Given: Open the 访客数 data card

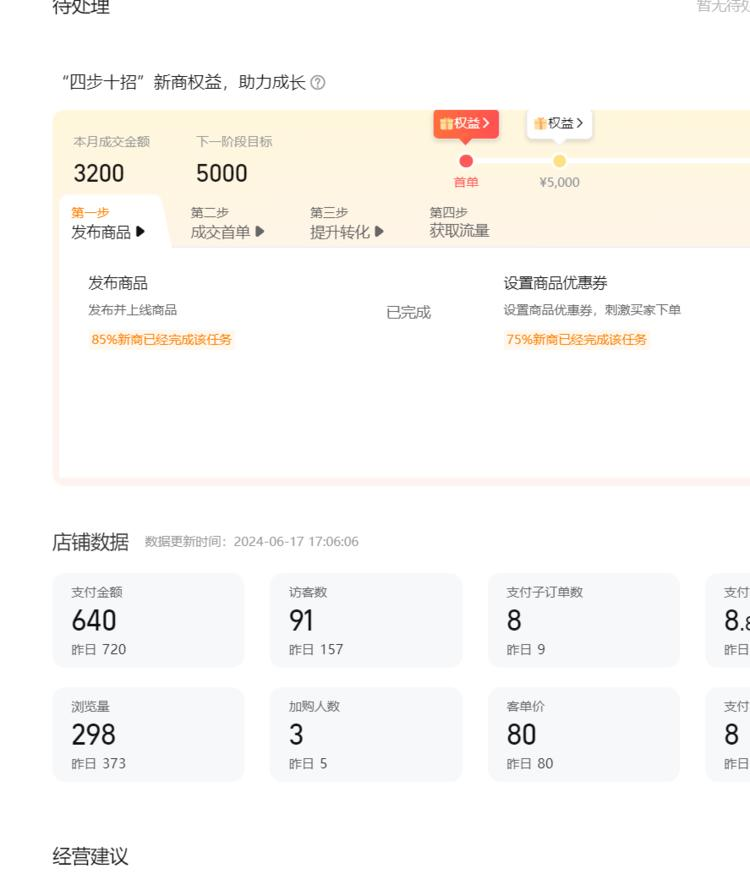Looking at the screenshot, I should [x=366, y=620].
